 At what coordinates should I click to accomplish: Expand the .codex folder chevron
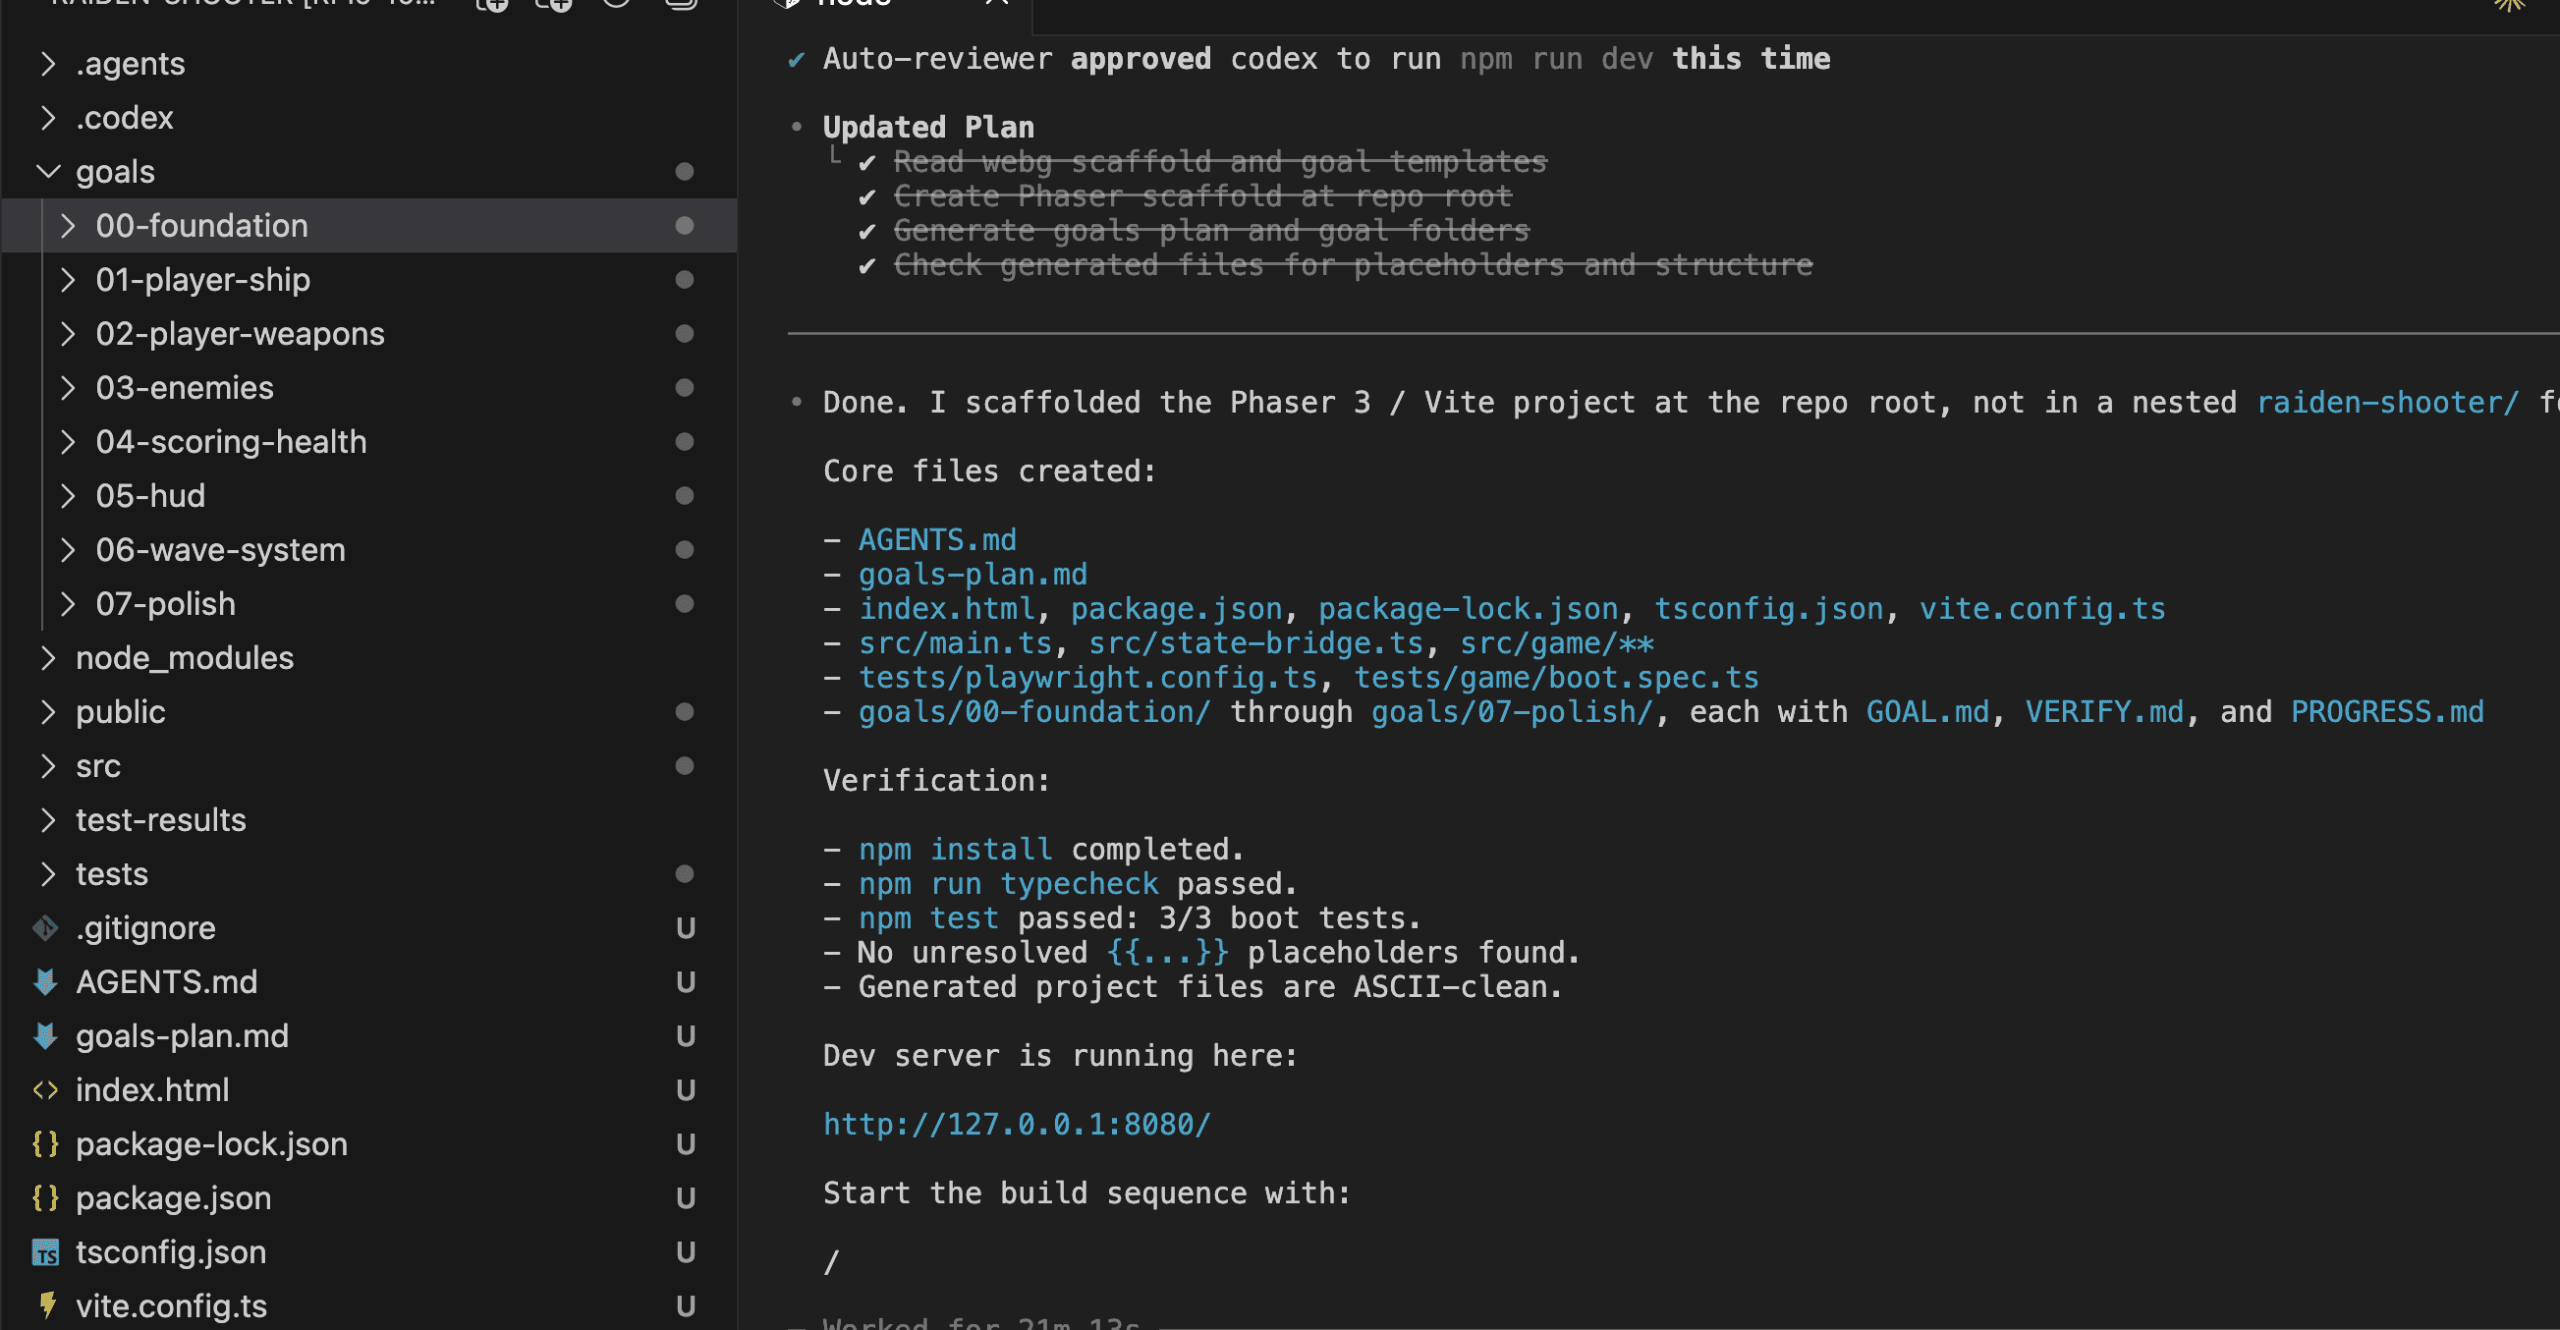tap(47, 118)
